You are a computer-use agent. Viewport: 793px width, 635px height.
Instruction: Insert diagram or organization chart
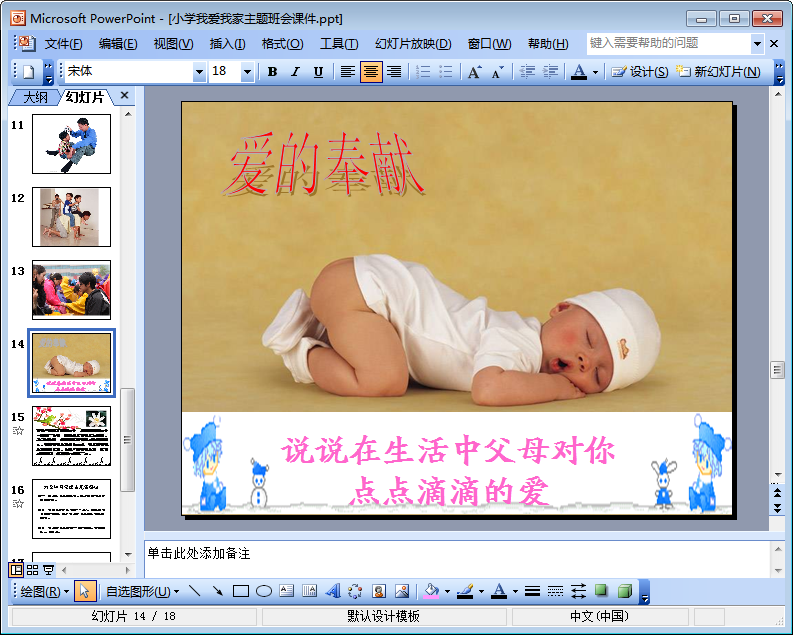pyautogui.click(x=356, y=591)
